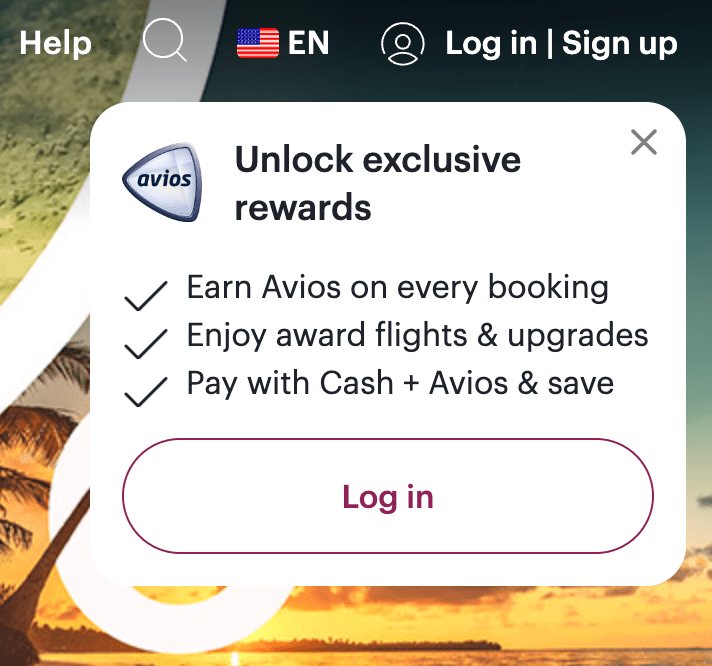Viewport: 712px width, 666px height.
Task: Click checkmark beside Earn Avios on every booking
Action: [x=146, y=296]
